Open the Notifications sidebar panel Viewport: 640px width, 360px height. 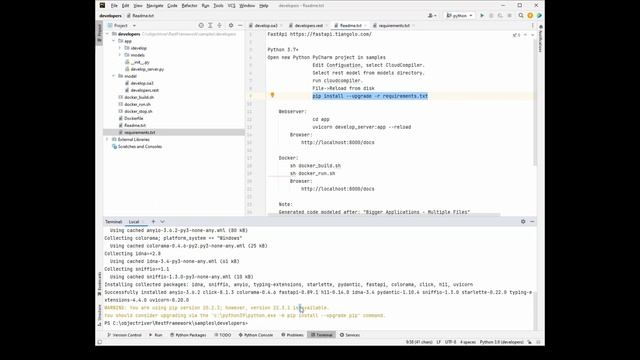click(x=540, y=39)
